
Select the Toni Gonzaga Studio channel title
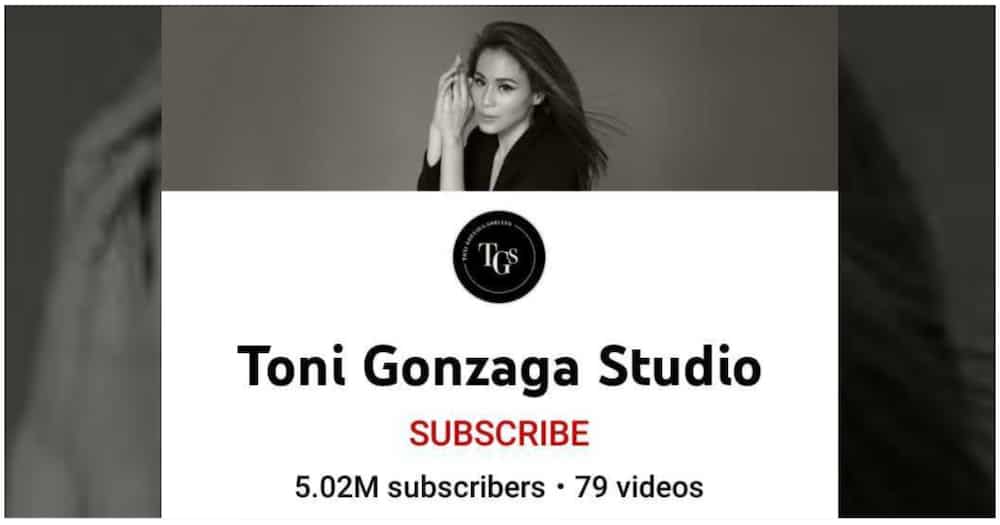[499, 367]
